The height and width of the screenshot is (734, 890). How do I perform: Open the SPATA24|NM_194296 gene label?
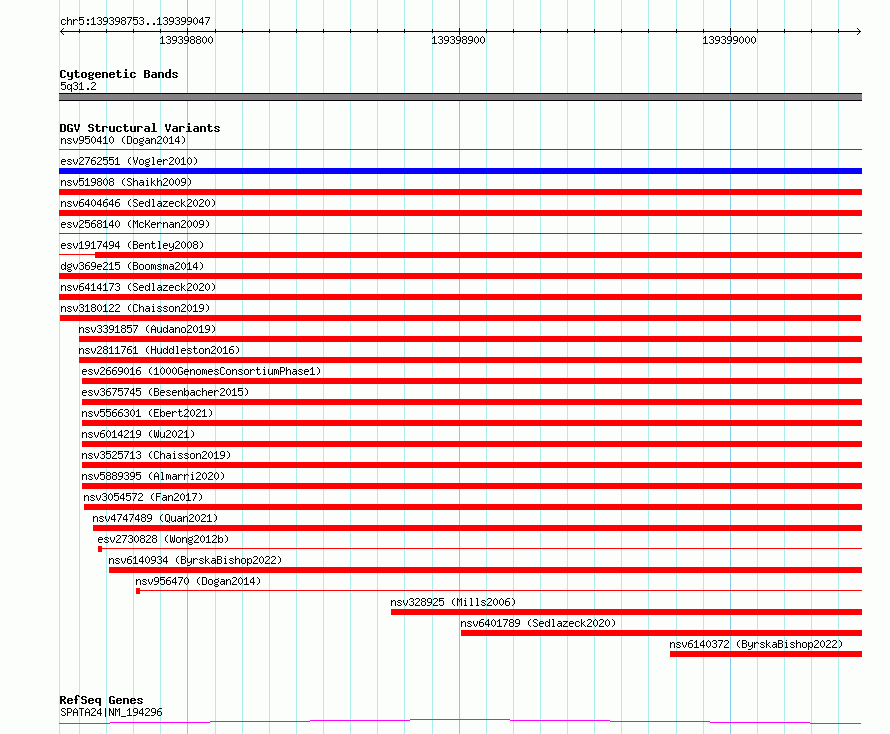pos(111,712)
